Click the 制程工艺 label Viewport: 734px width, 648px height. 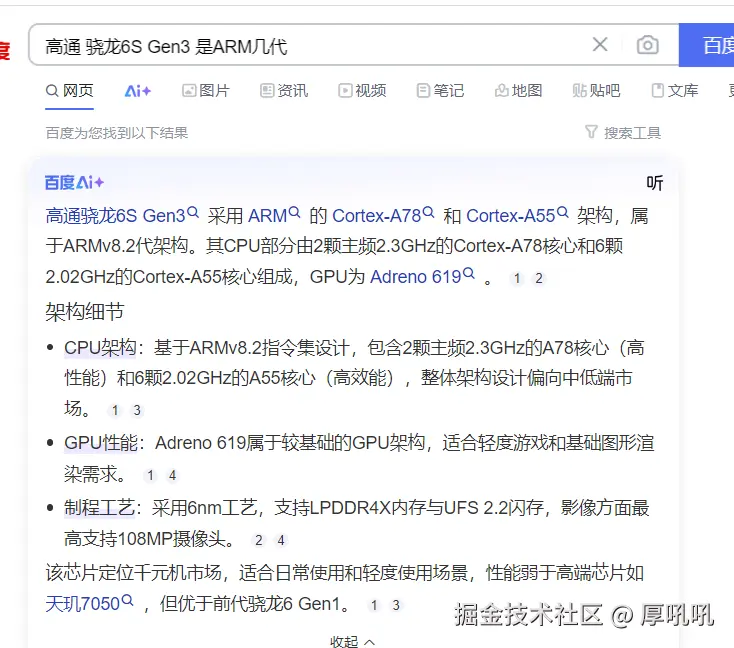click(x=100, y=508)
